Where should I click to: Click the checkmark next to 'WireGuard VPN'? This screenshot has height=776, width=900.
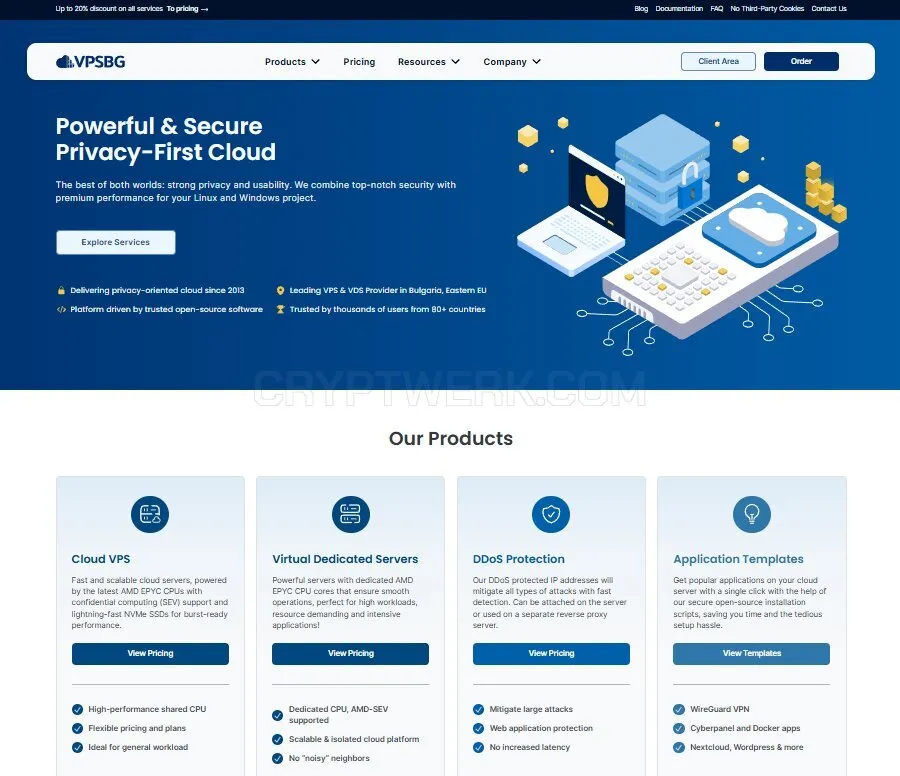click(x=679, y=709)
